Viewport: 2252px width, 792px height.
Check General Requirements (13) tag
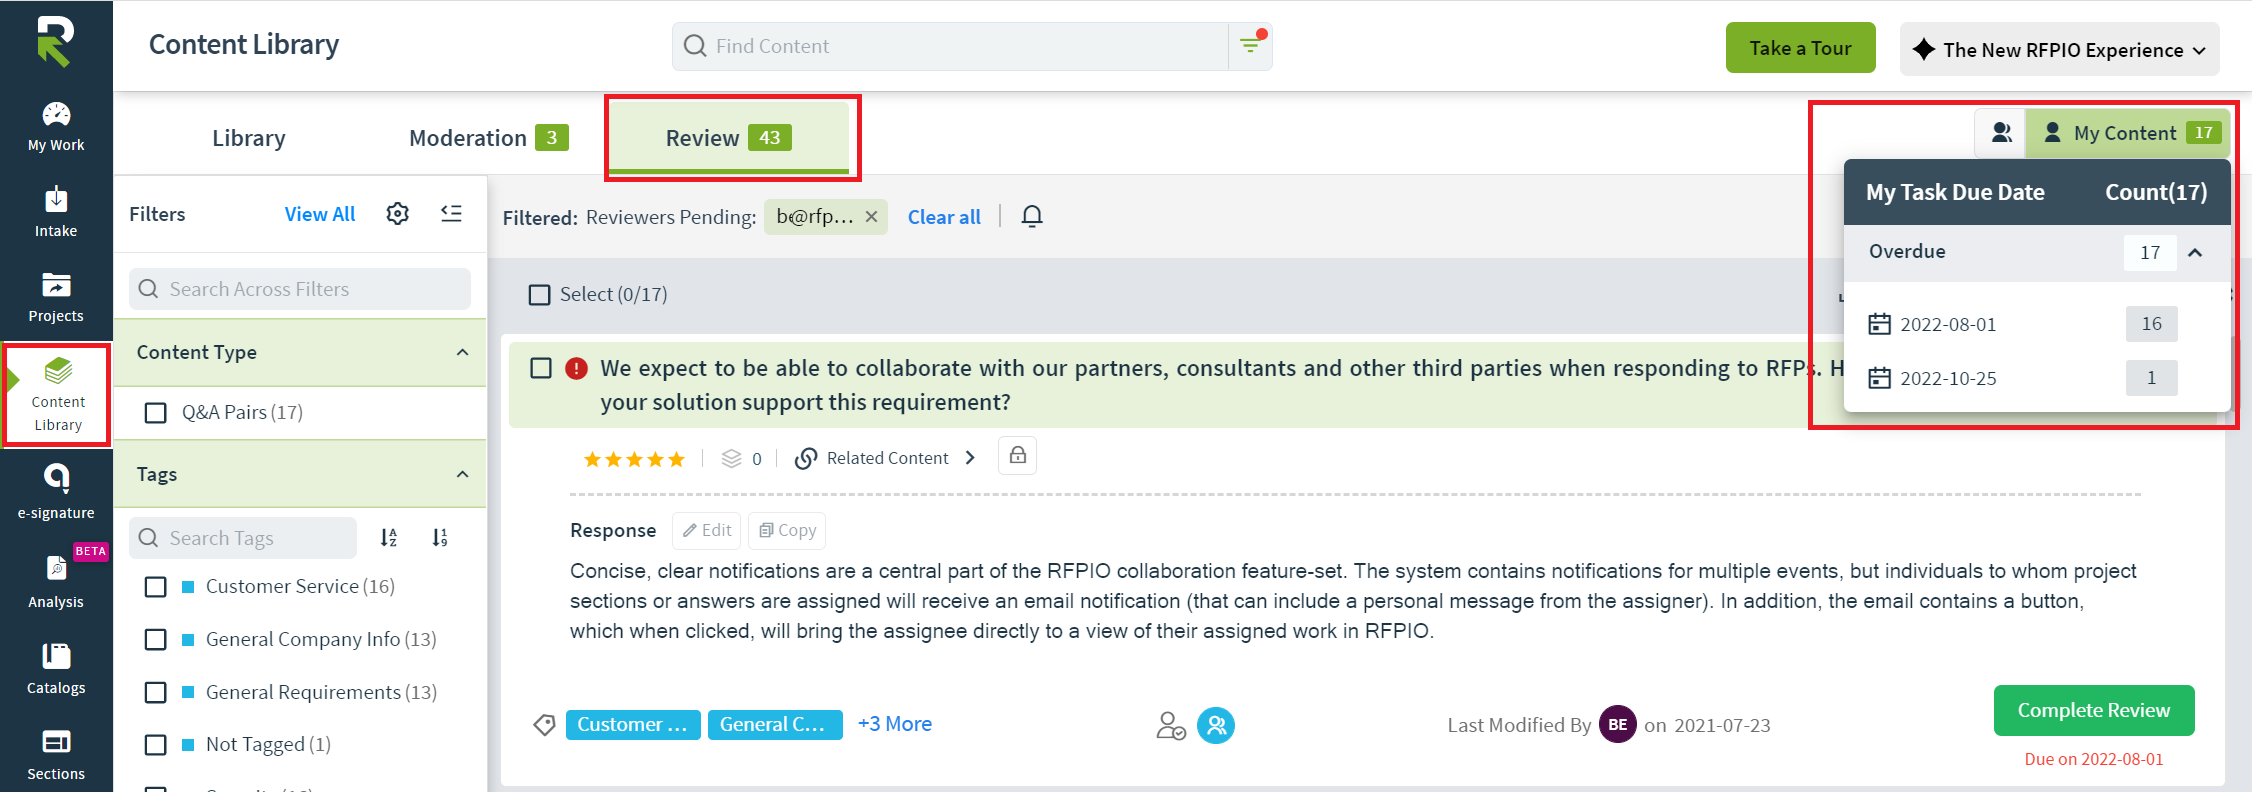click(x=156, y=692)
